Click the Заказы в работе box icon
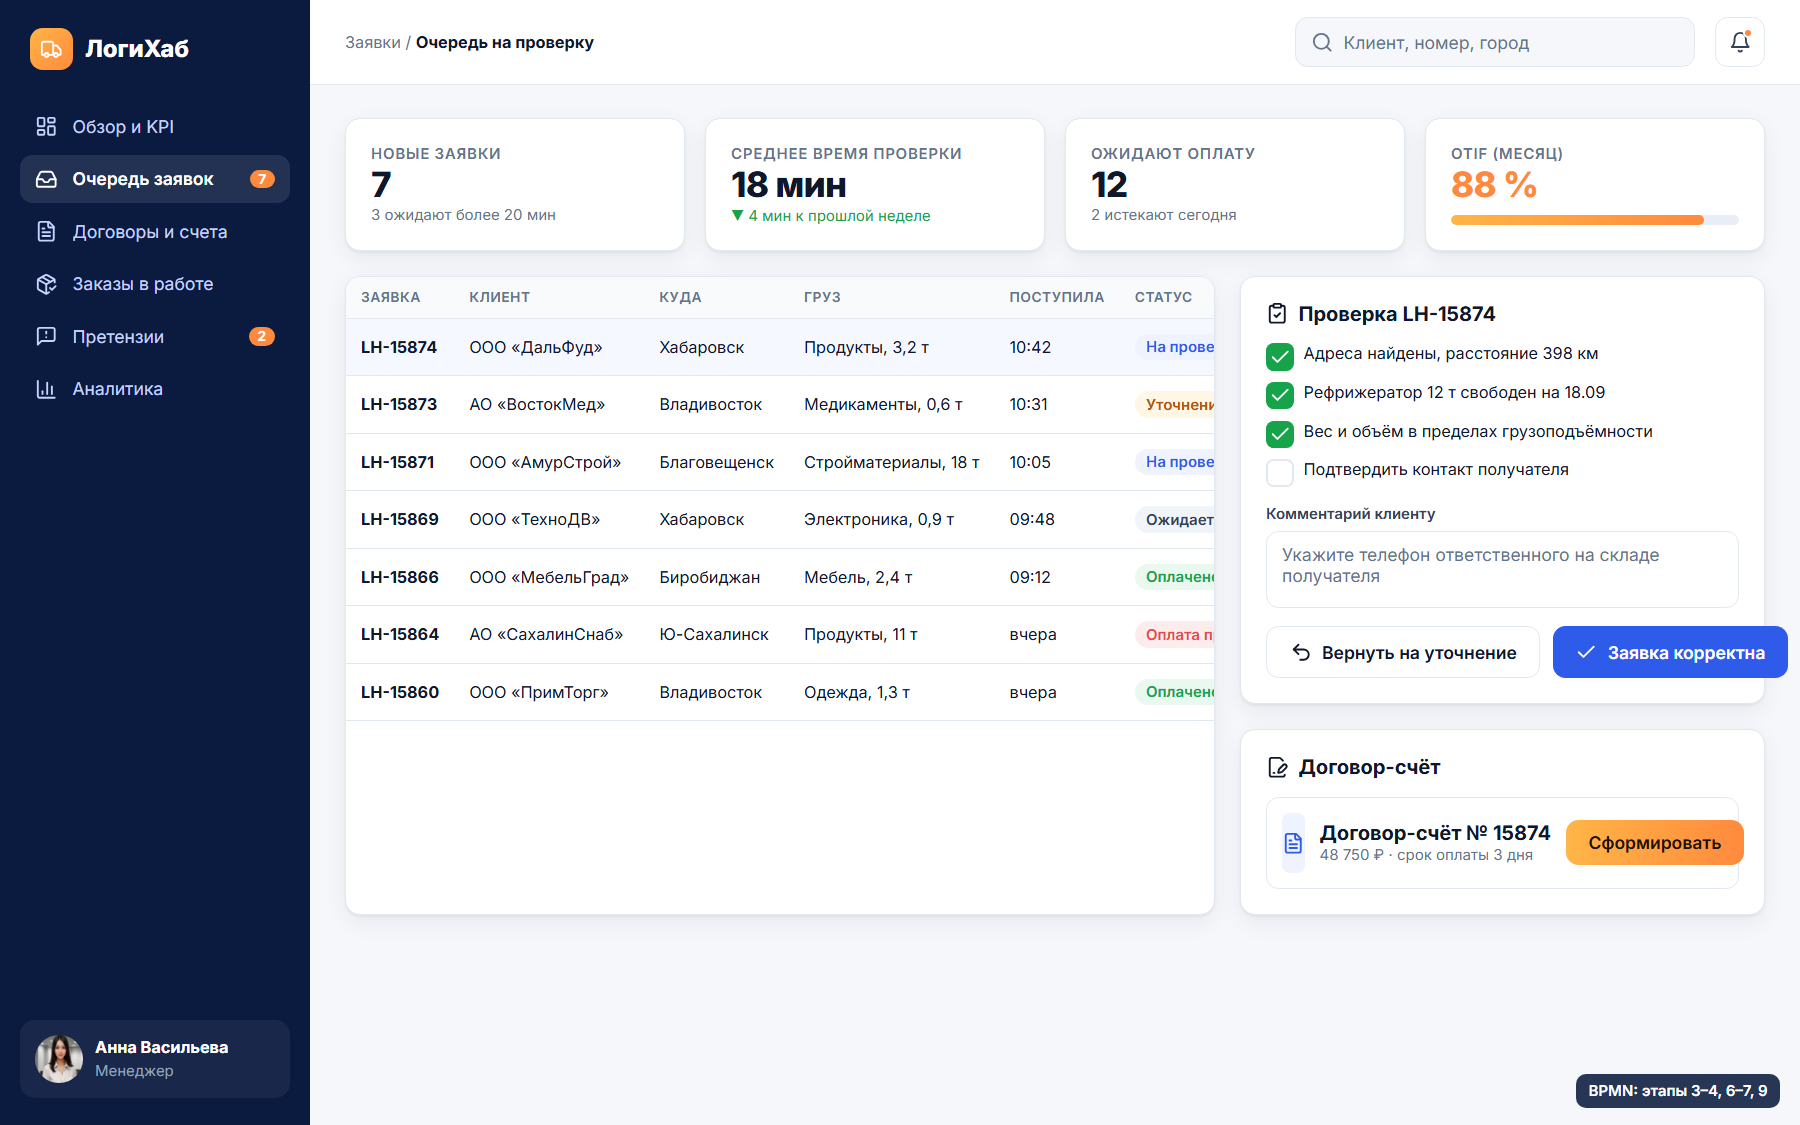The height and width of the screenshot is (1125, 1800). (x=46, y=284)
